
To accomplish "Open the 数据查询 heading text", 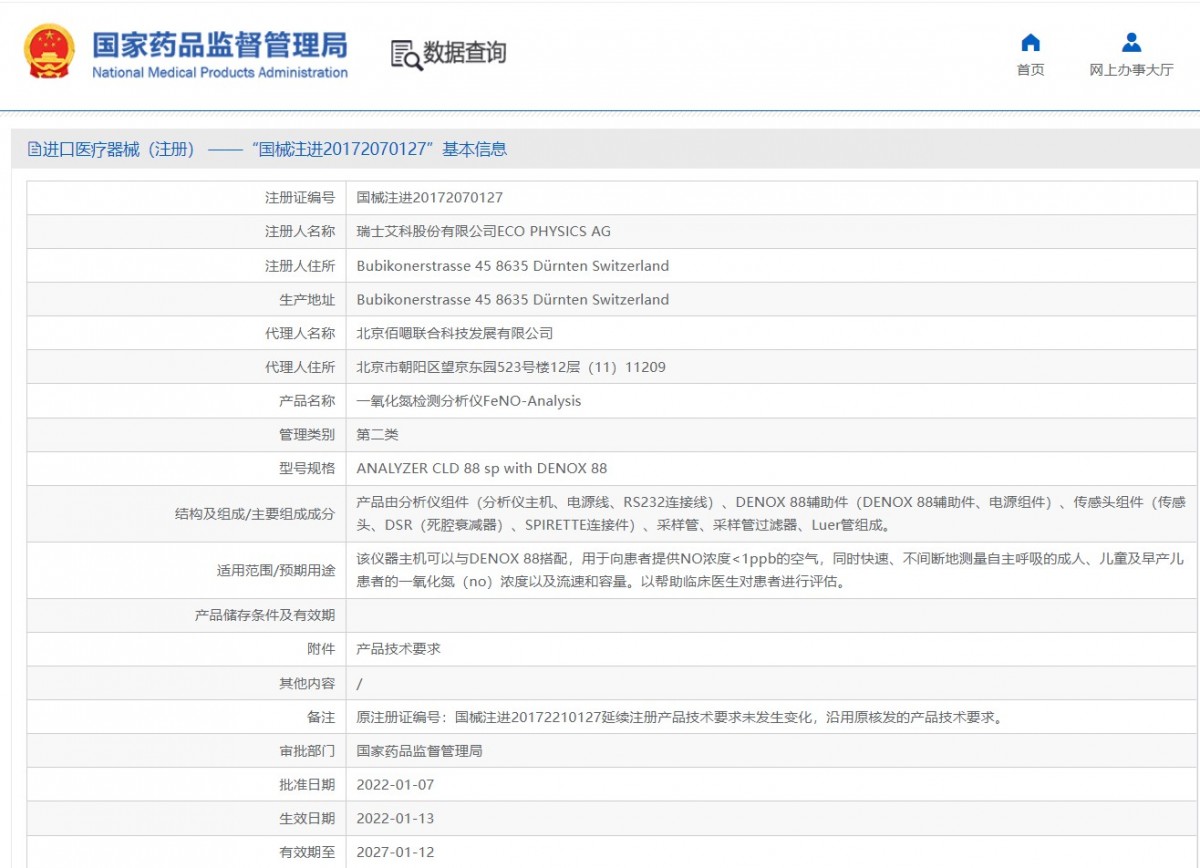I will pyautogui.click(x=464, y=53).
